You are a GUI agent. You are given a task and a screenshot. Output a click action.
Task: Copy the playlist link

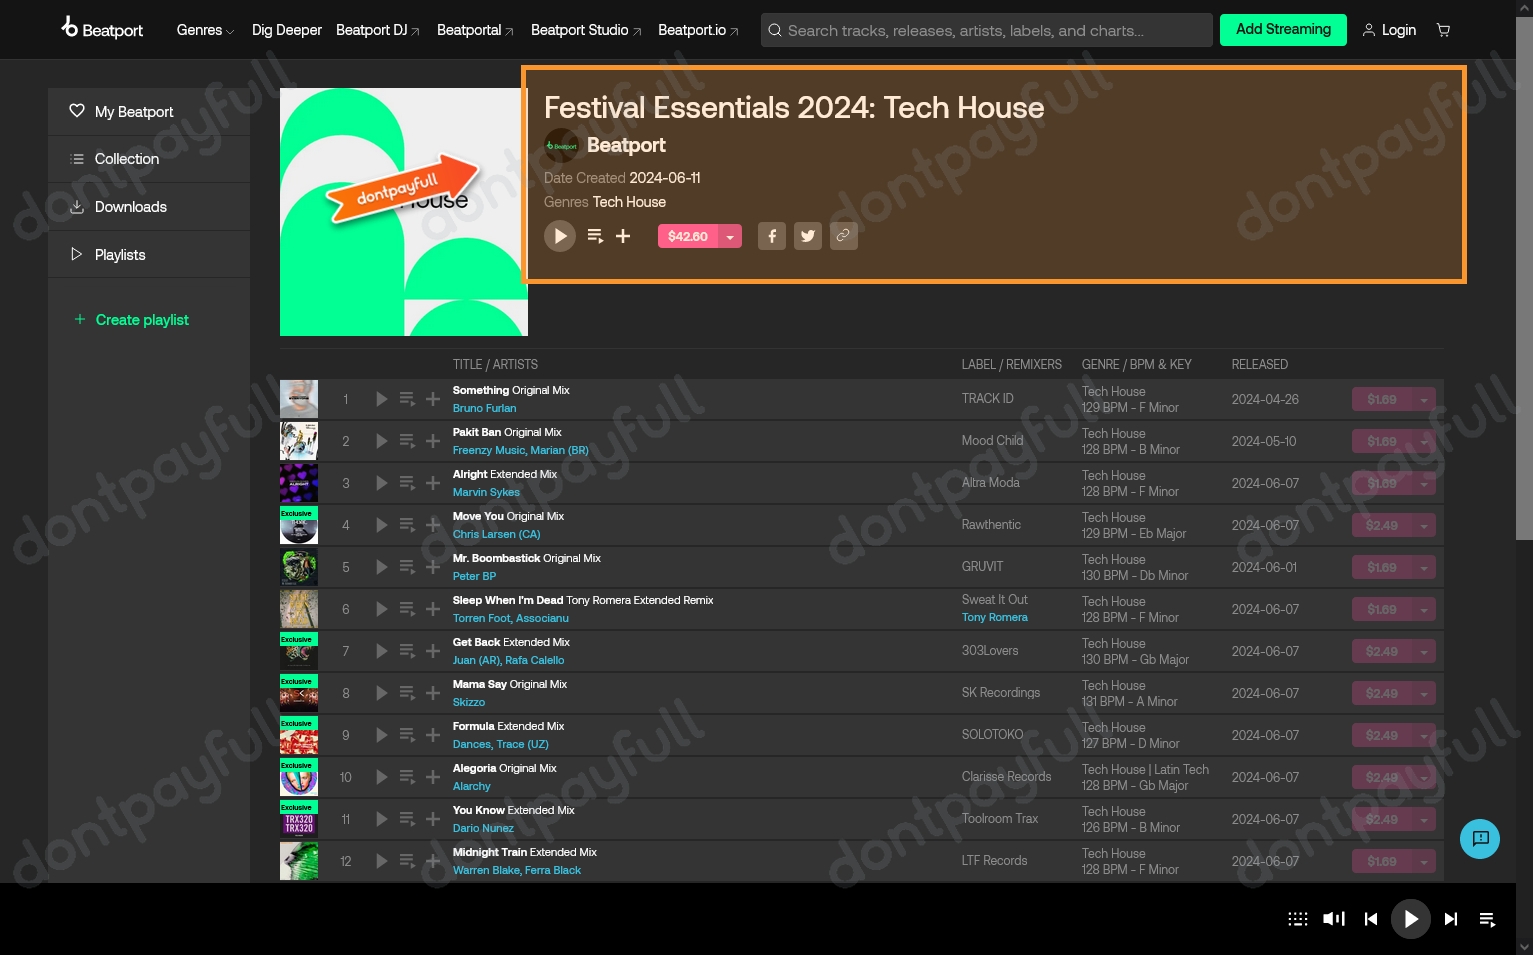coord(844,236)
